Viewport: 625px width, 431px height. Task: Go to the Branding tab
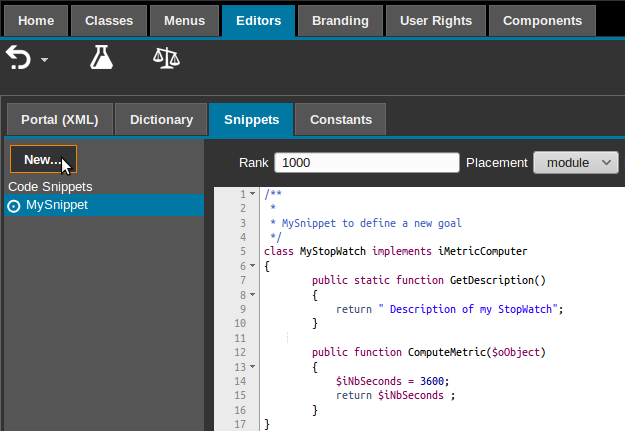click(340, 20)
